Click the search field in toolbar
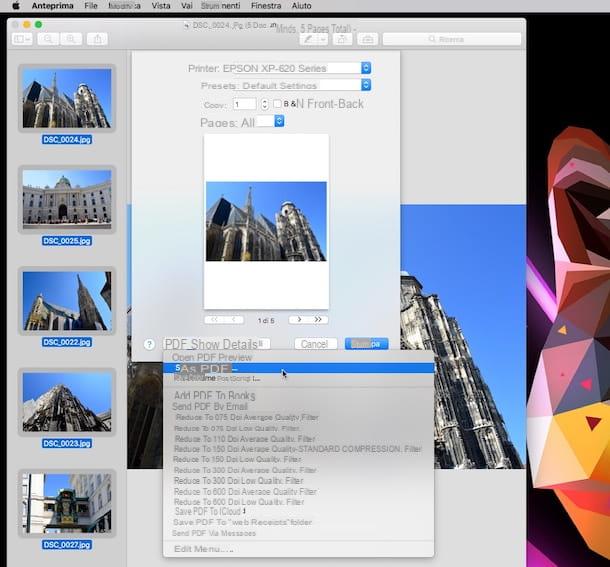The width and height of the screenshot is (610, 567). (x=452, y=39)
